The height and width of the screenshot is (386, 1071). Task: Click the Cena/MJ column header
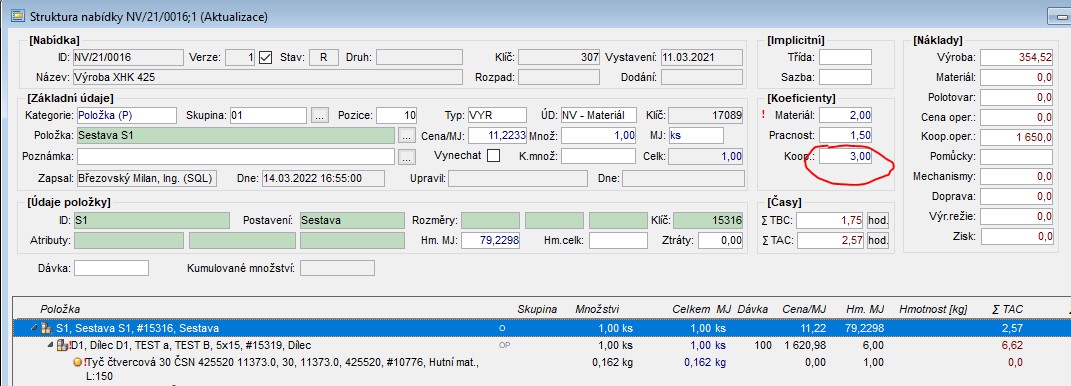click(x=804, y=309)
